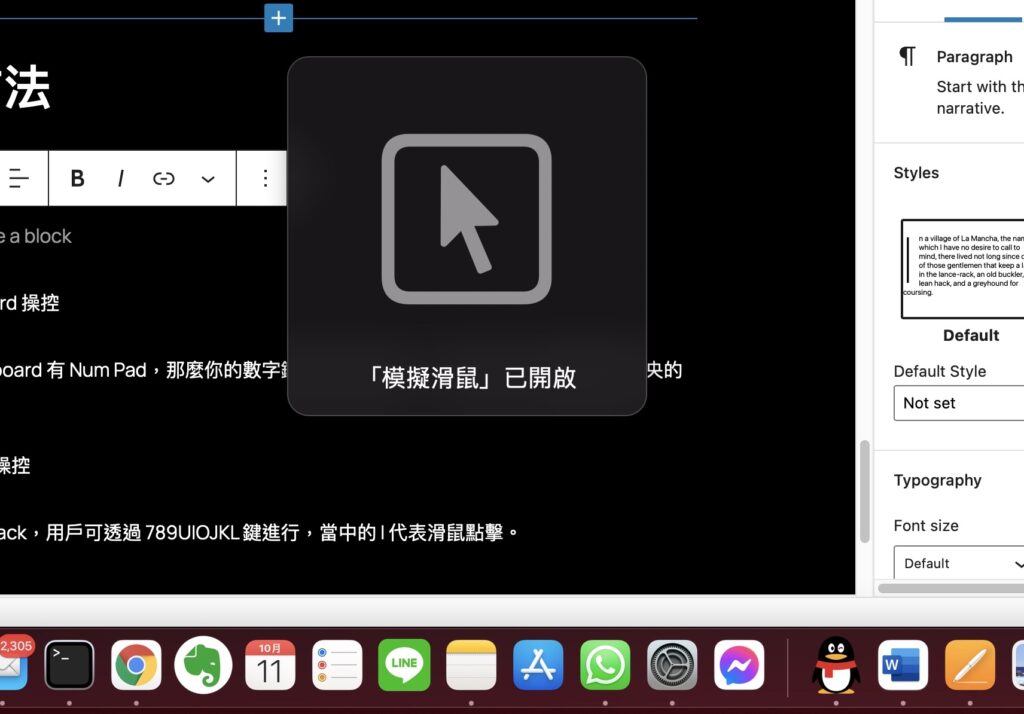This screenshot has width=1024, height=714.
Task: Click the block inserter plus button
Action: (x=278, y=17)
